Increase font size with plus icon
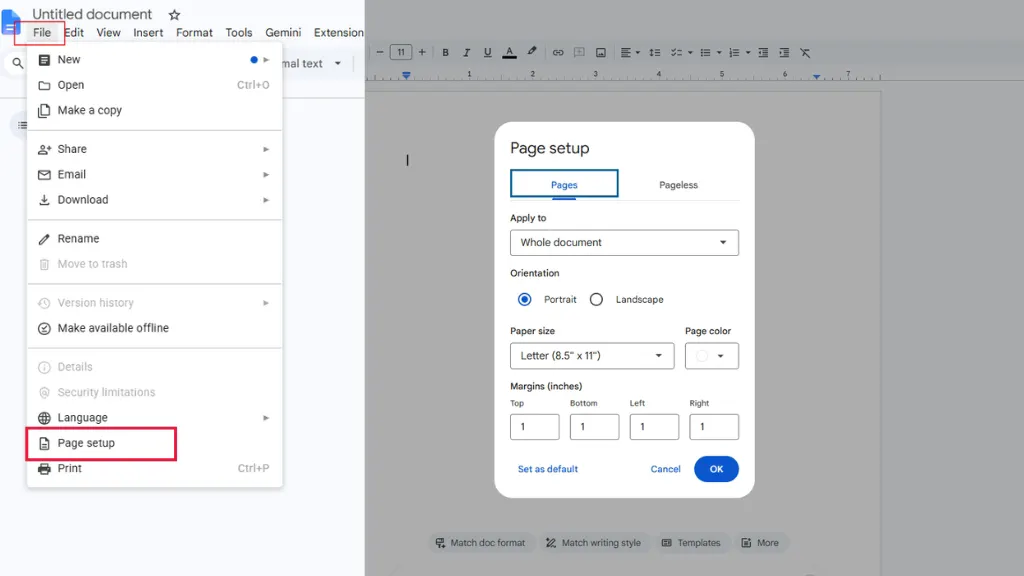The width and height of the screenshot is (1024, 576). pos(422,52)
